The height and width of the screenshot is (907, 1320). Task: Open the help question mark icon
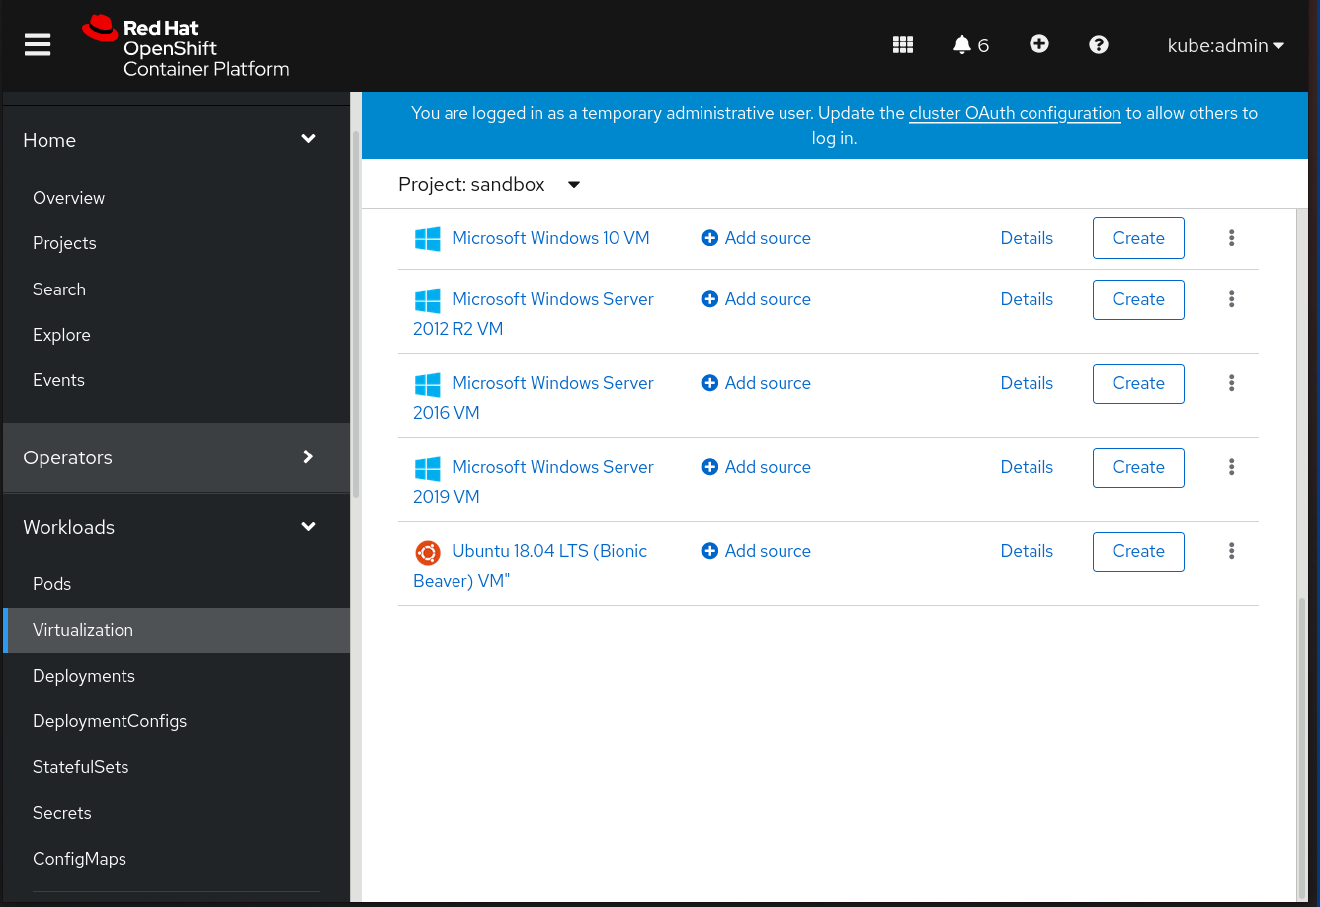(1098, 44)
